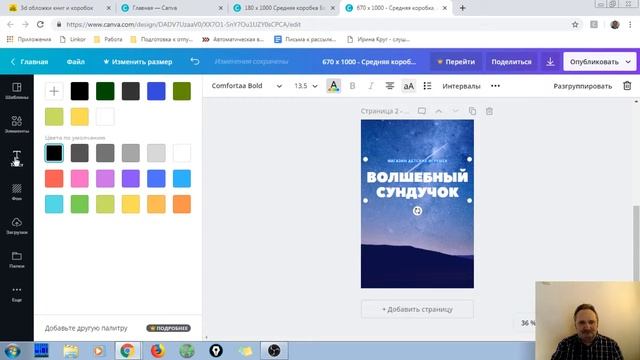Set text alignment with align icon
640x360 pixels.
pos(390,86)
